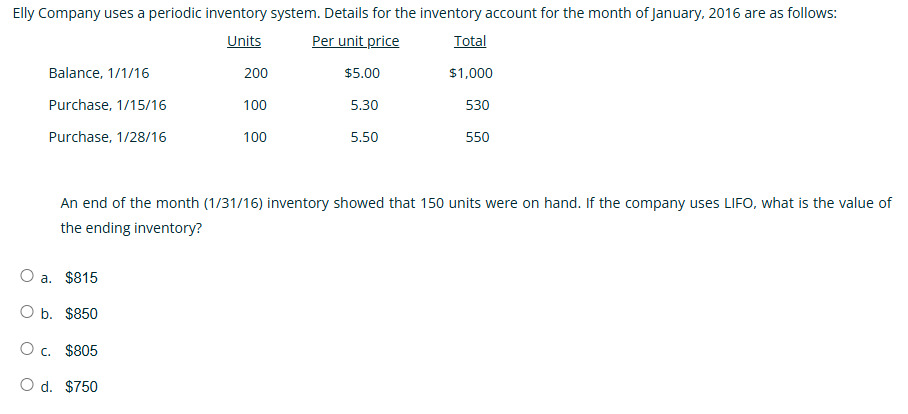Click the 'the ending inventory?' question text
Image resolution: width=908 pixels, height=414 pixels.
coord(131,229)
